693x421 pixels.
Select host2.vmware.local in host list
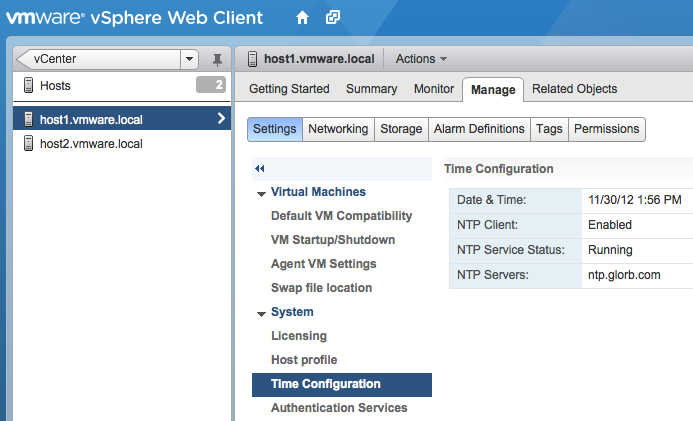click(x=91, y=144)
